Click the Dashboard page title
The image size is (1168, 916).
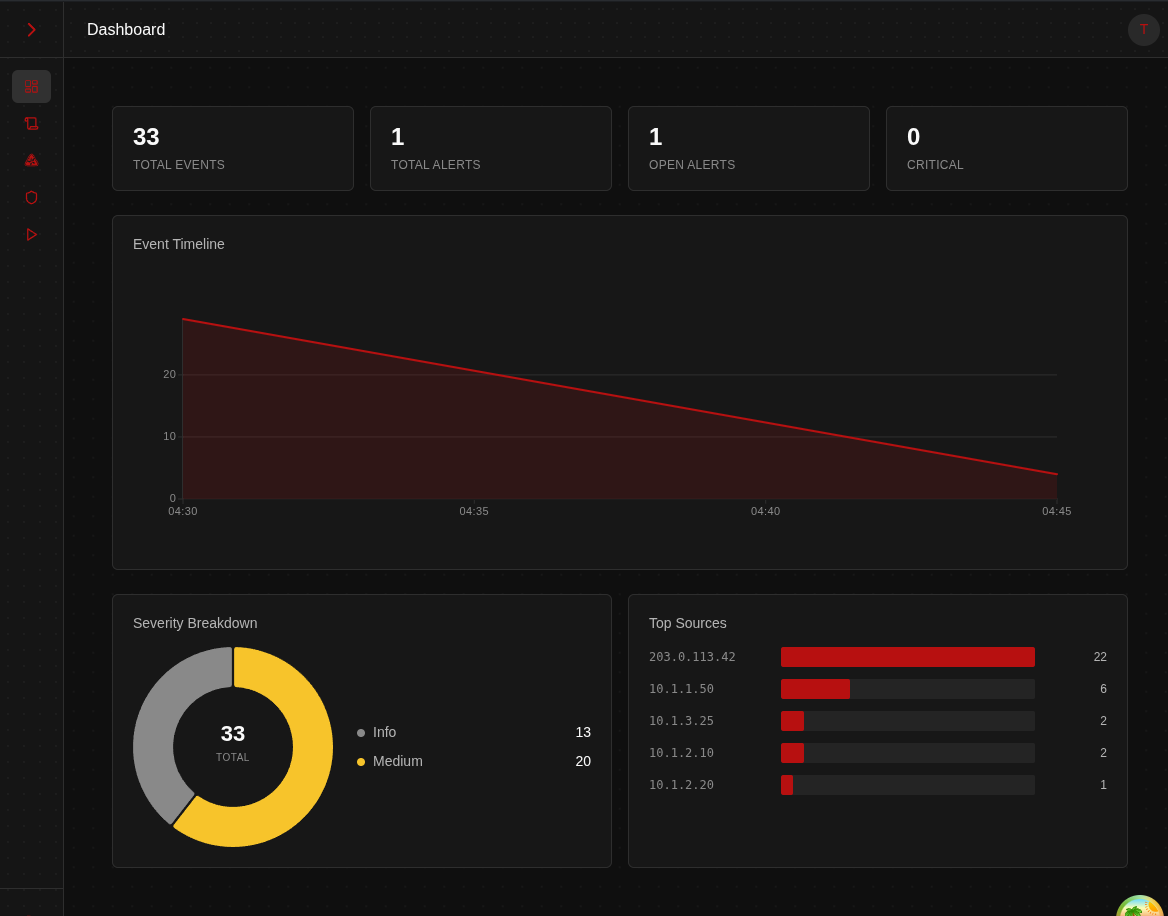(126, 30)
